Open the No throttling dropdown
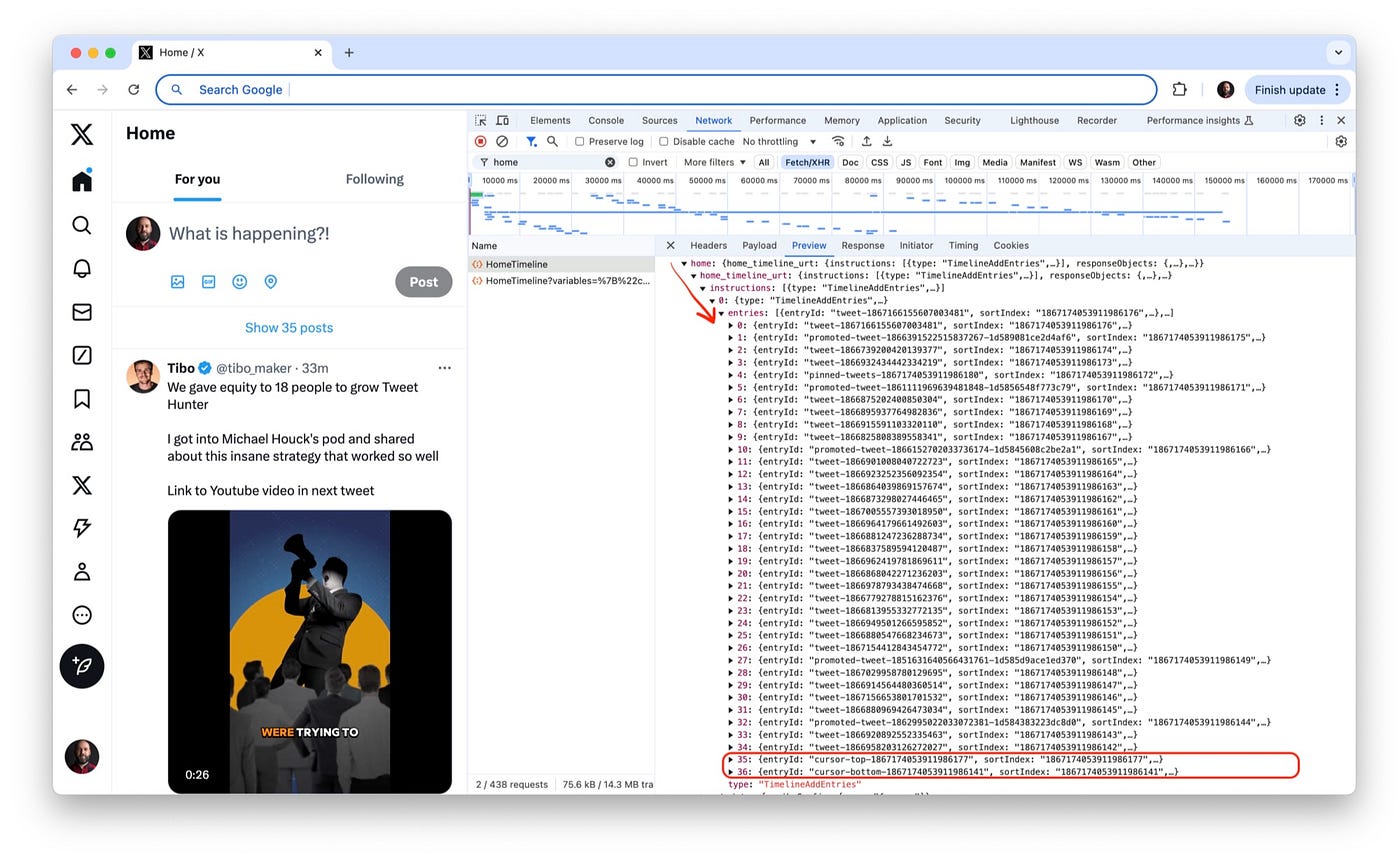The height and width of the screenshot is (856, 1400). pyautogui.click(x=779, y=141)
